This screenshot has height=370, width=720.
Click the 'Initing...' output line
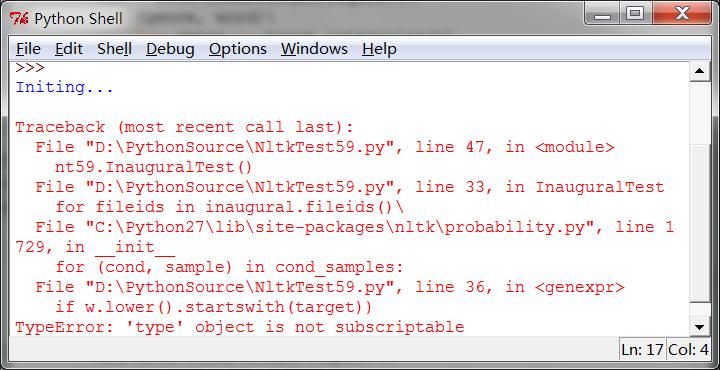pos(64,87)
